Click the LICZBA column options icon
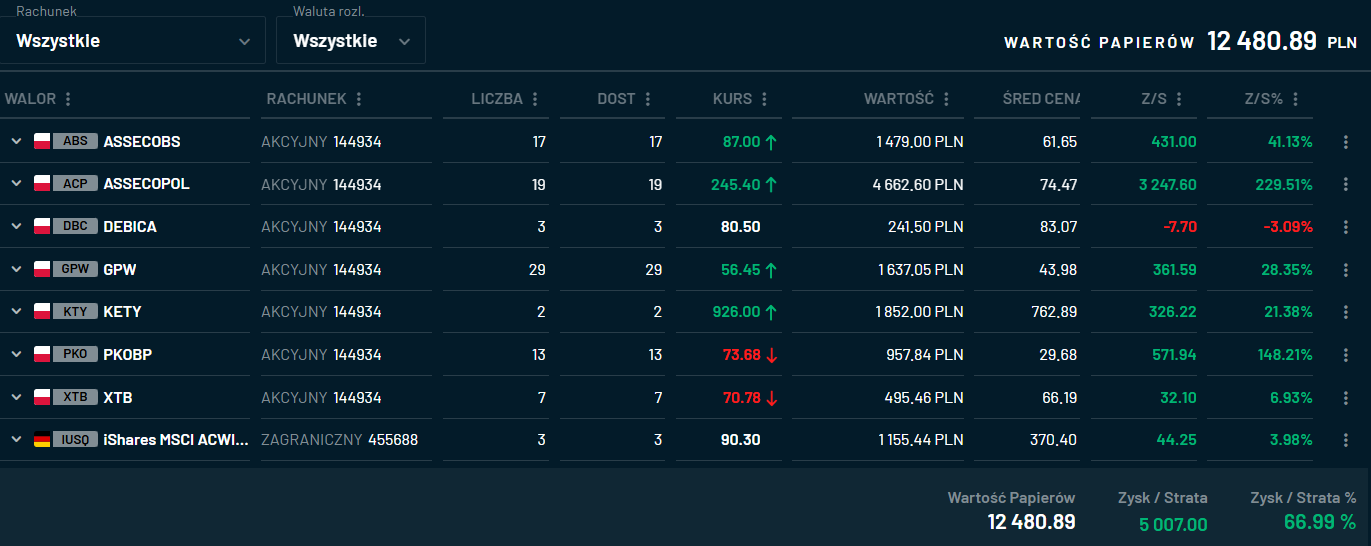The height and width of the screenshot is (546, 1371). 535,99
